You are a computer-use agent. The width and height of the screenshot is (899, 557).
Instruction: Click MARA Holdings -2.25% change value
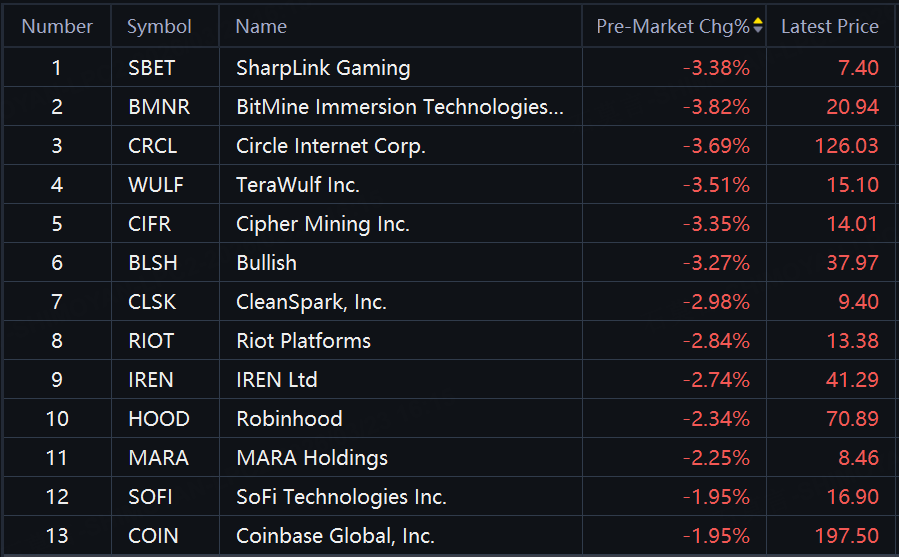coord(716,458)
